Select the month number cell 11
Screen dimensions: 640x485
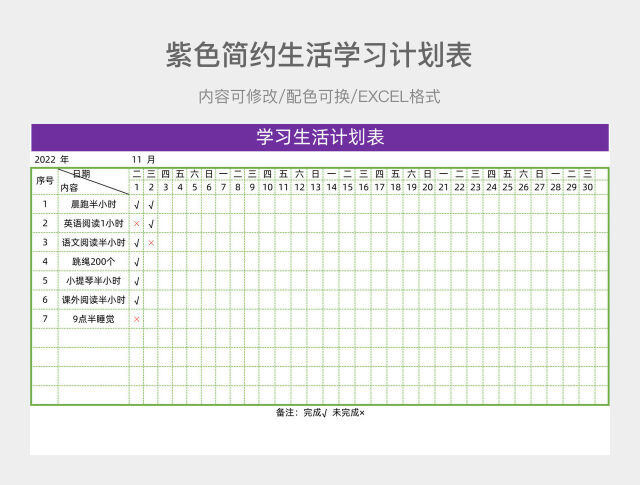(x=136, y=160)
